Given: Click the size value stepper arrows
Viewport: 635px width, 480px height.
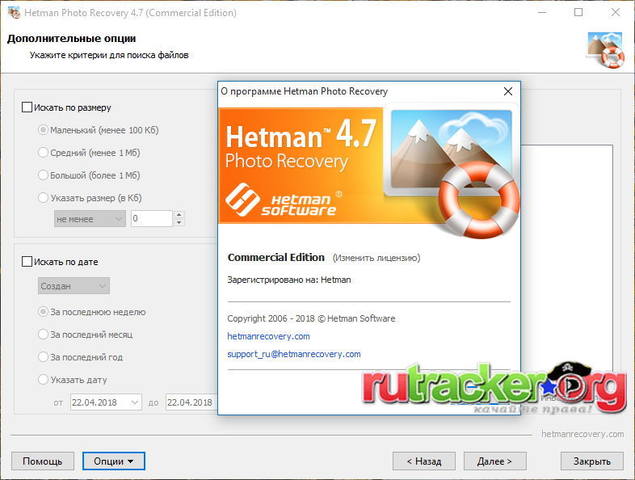Looking at the screenshot, I should click(x=179, y=218).
